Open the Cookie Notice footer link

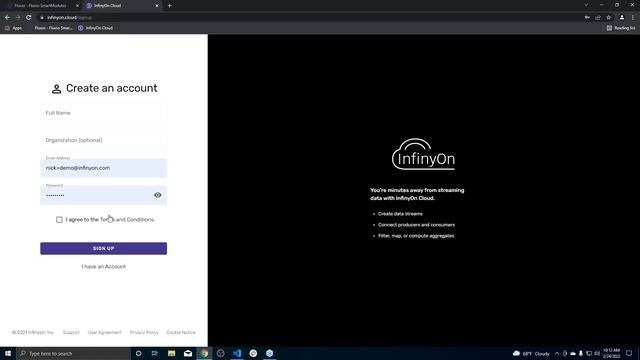coord(181,332)
